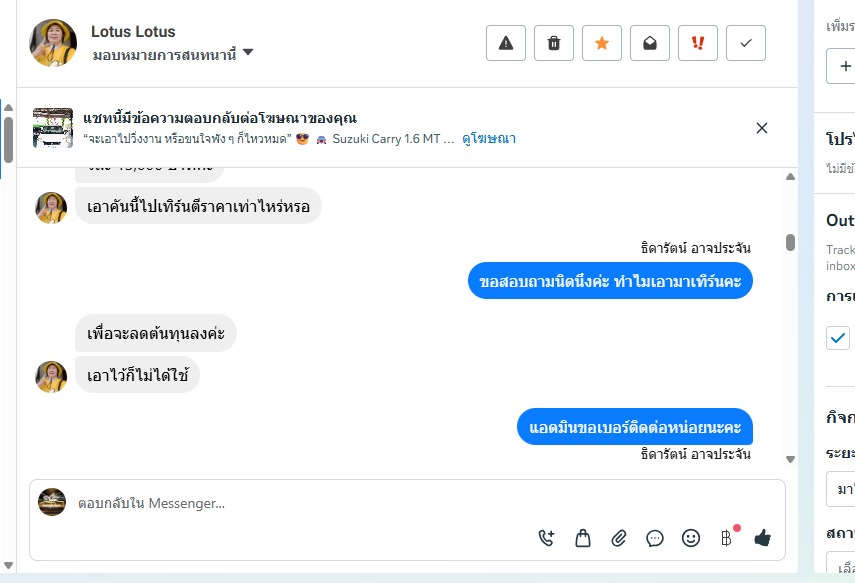This screenshot has width=855, height=583.
Task: Click the phone call request icon
Action: [x=546, y=538]
